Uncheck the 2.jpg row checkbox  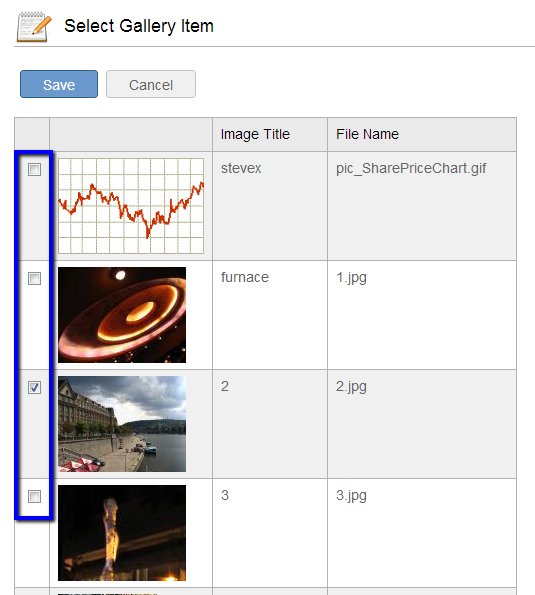[x=35, y=387]
